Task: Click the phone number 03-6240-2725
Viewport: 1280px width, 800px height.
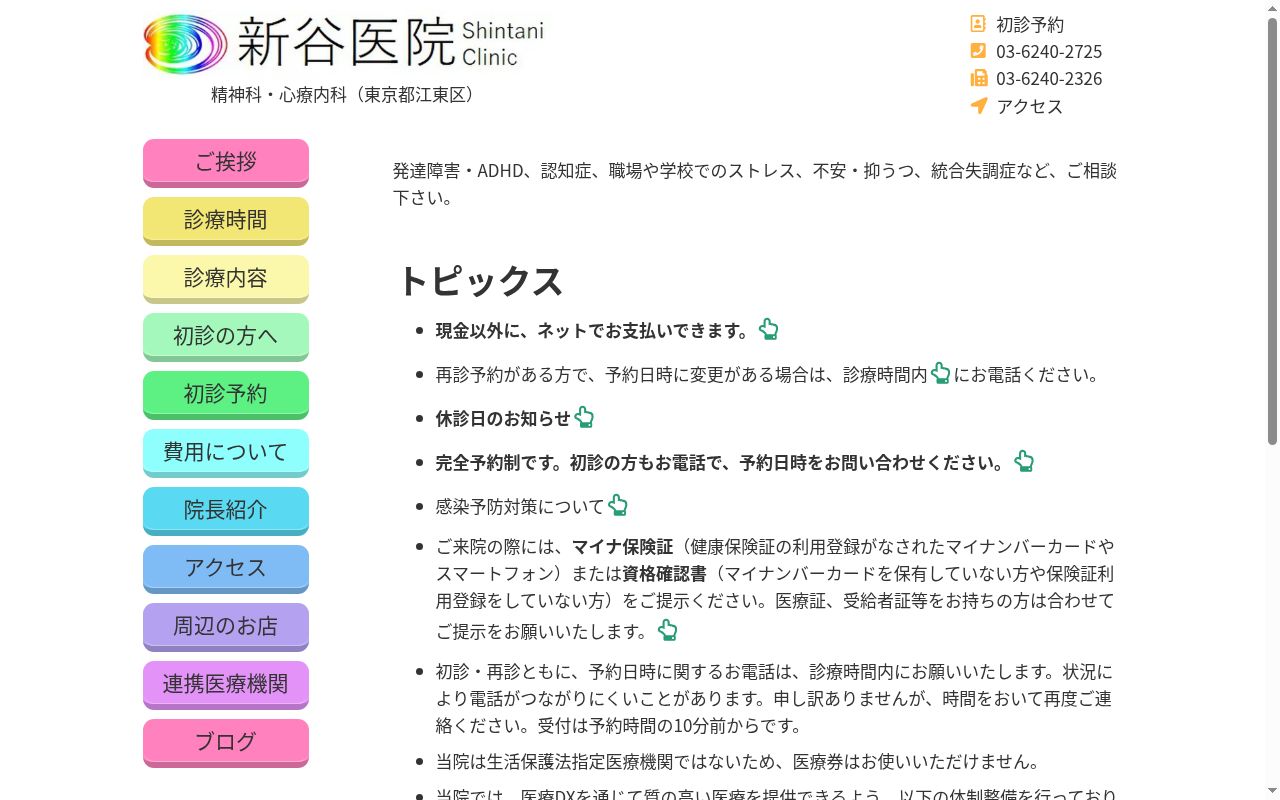Action: (x=1049, y=51)
